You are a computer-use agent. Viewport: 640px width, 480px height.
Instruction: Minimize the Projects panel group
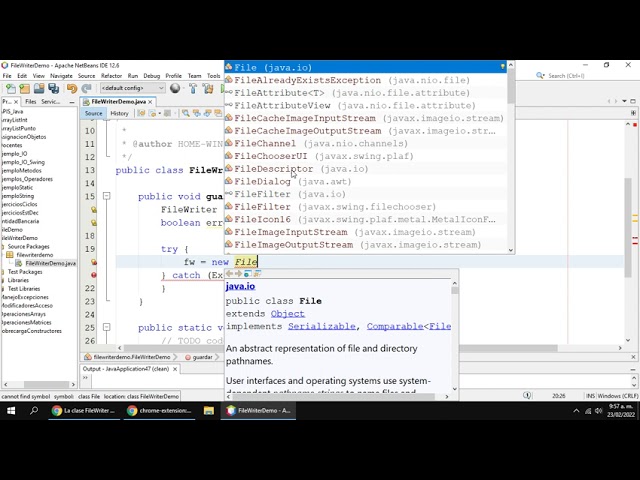click(x=72, y=102)
